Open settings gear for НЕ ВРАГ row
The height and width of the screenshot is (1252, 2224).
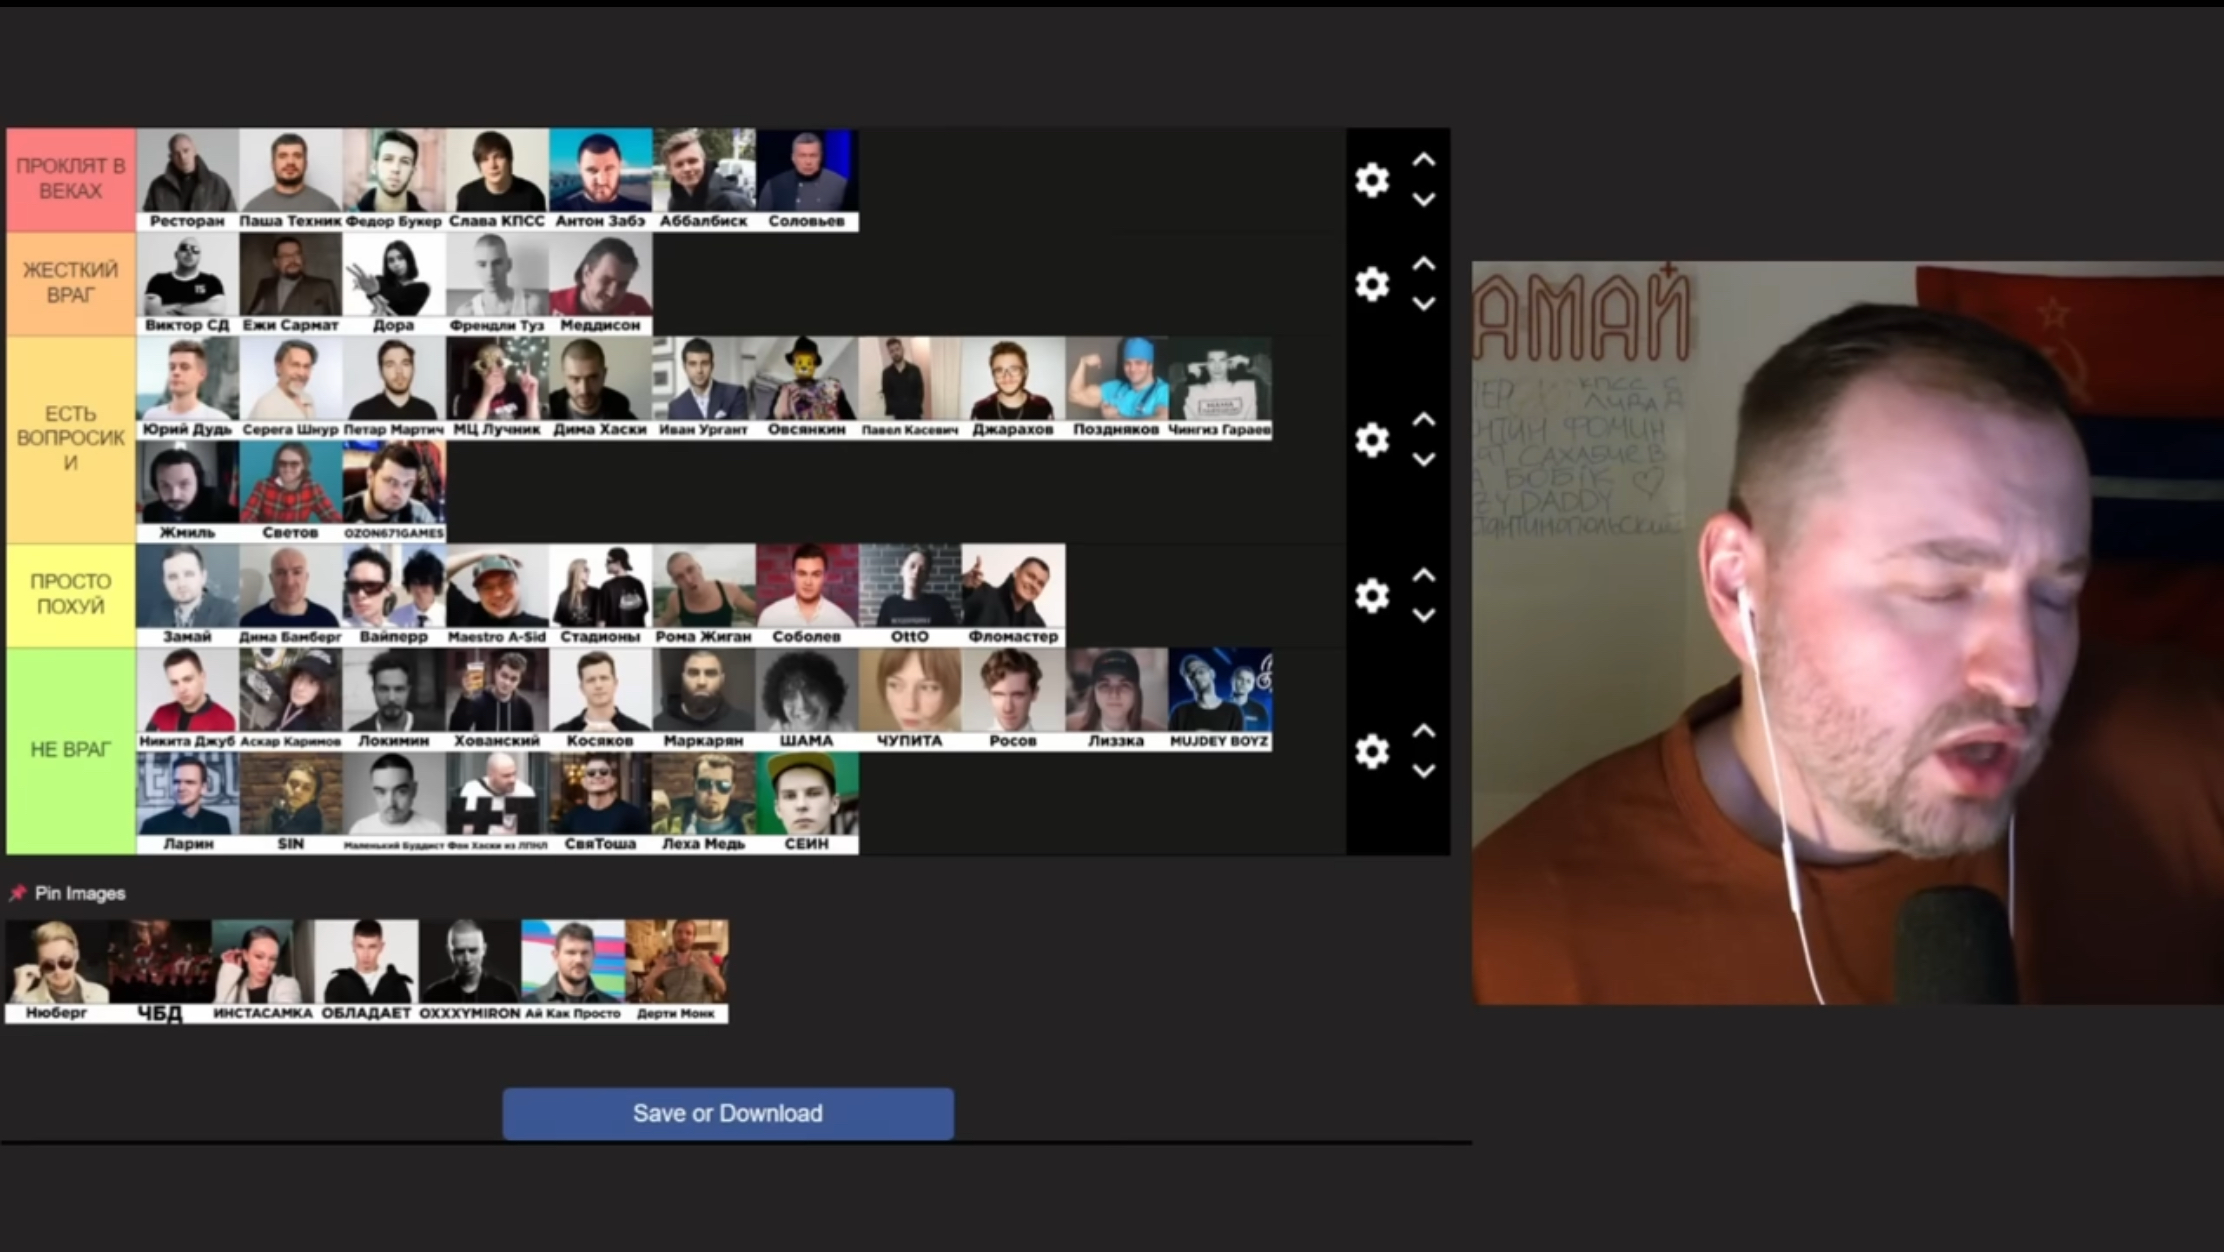coord(1372,751)
